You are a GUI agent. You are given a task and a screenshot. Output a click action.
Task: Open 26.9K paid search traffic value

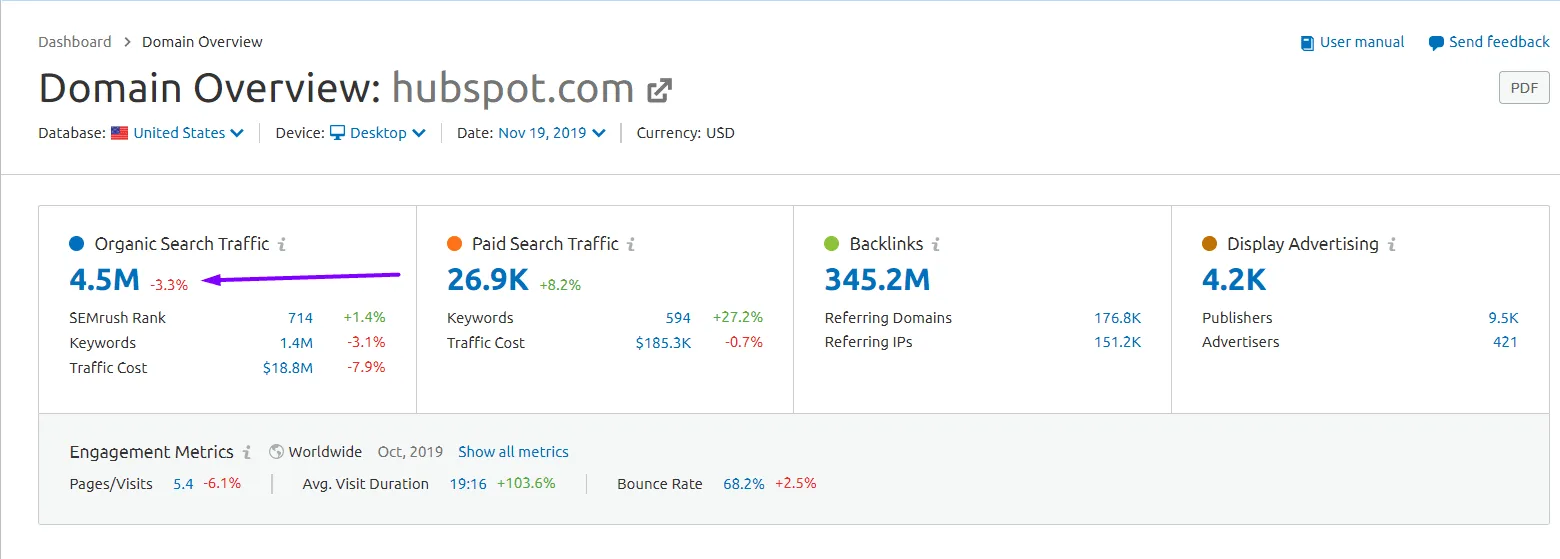(488, 280)
